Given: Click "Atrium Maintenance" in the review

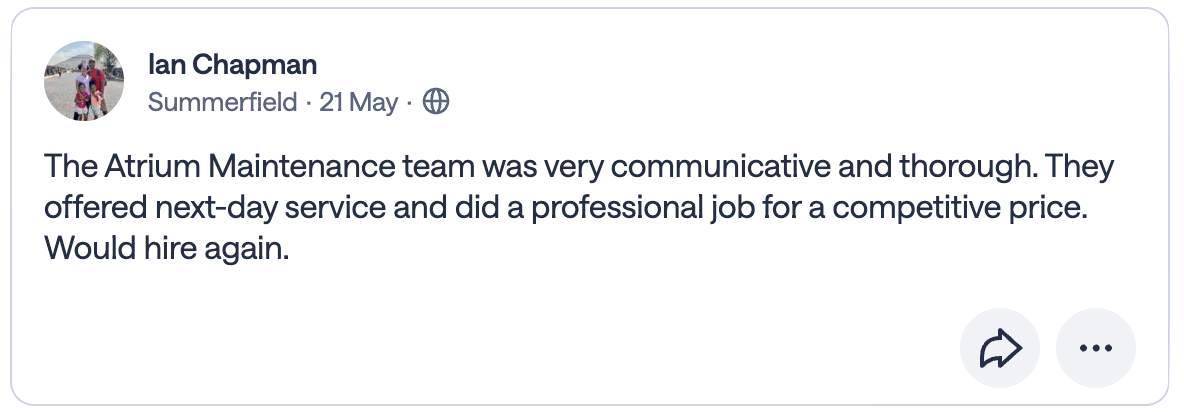Looking at the screenshot, I should [250, 166].
